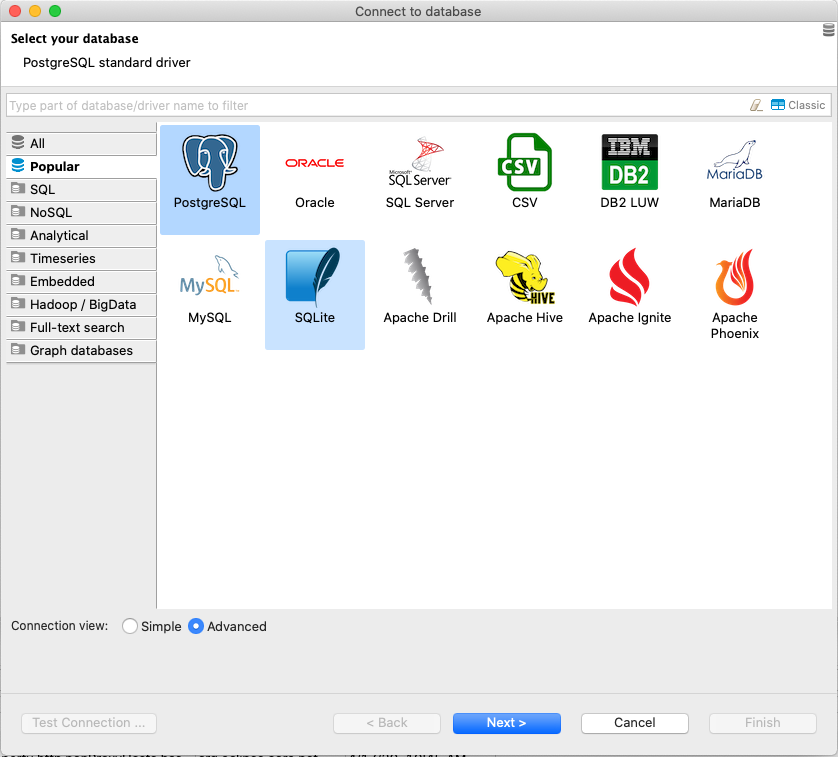Click Test Connection ... button

coord(89,723)
